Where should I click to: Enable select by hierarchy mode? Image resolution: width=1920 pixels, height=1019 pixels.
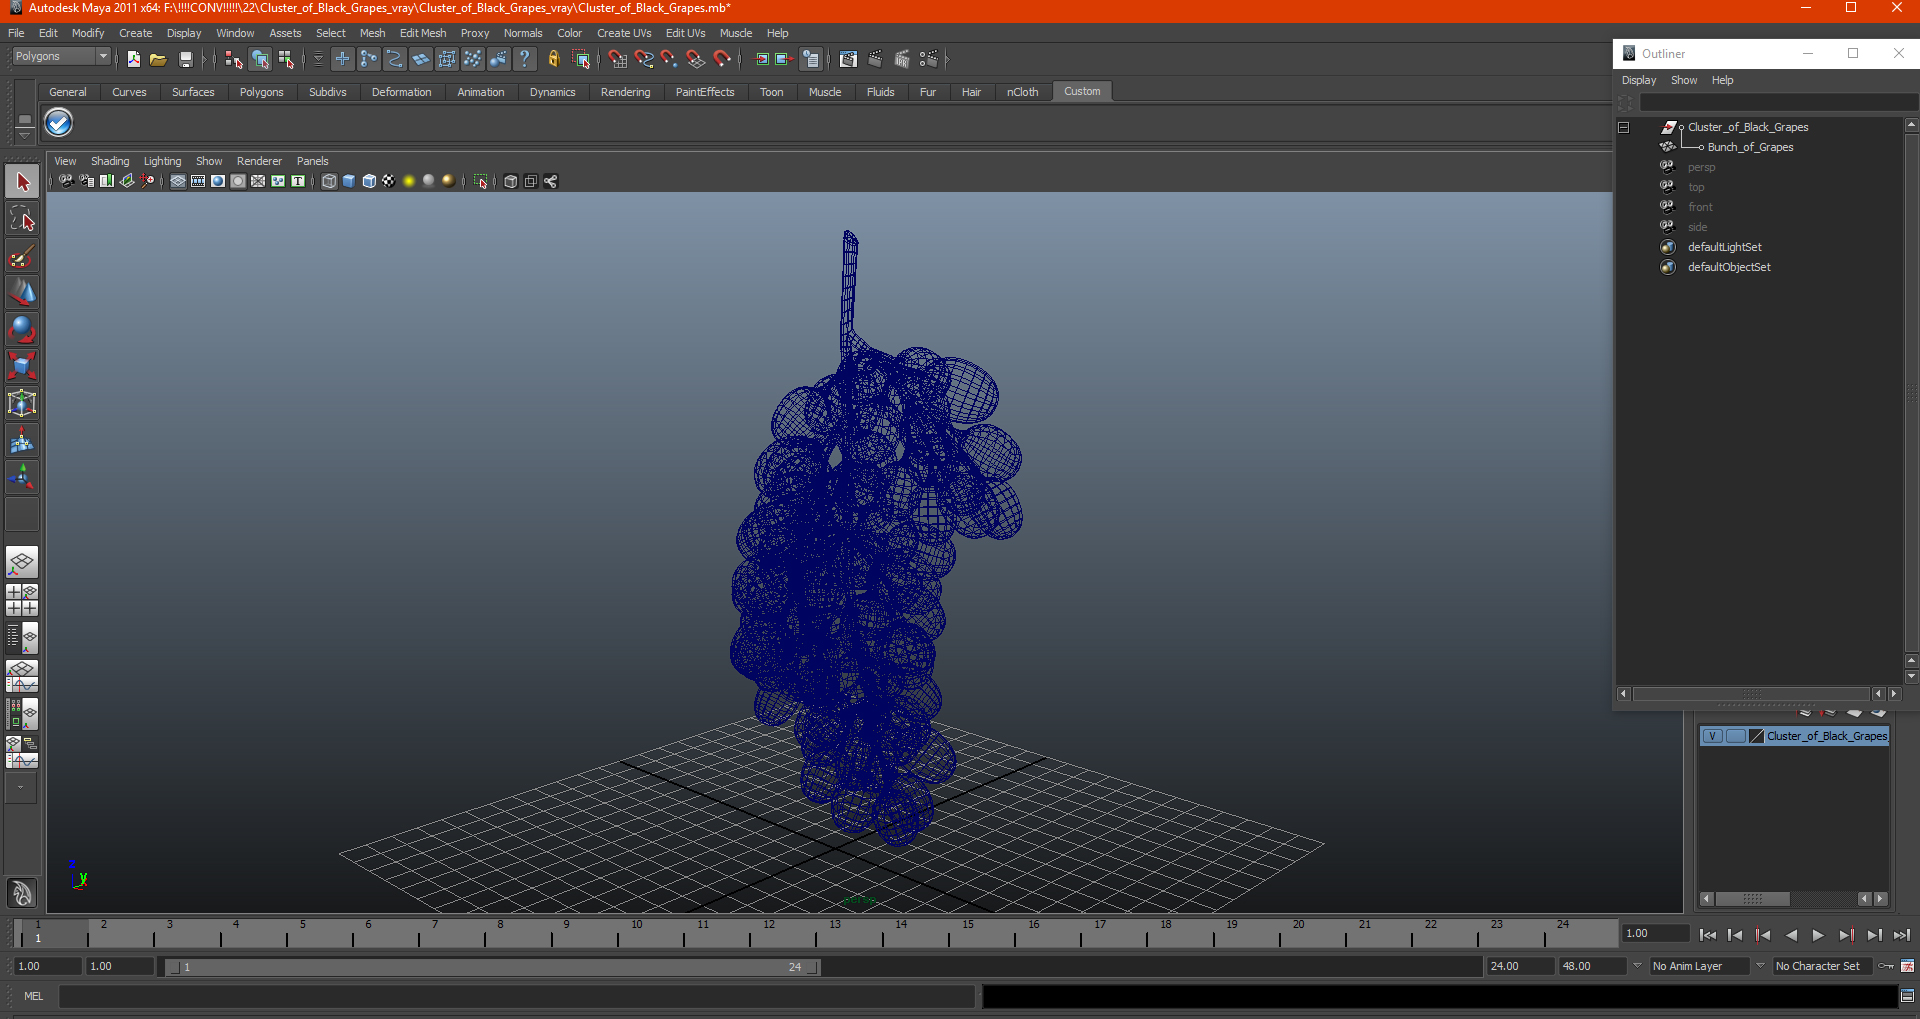[233, 60]
